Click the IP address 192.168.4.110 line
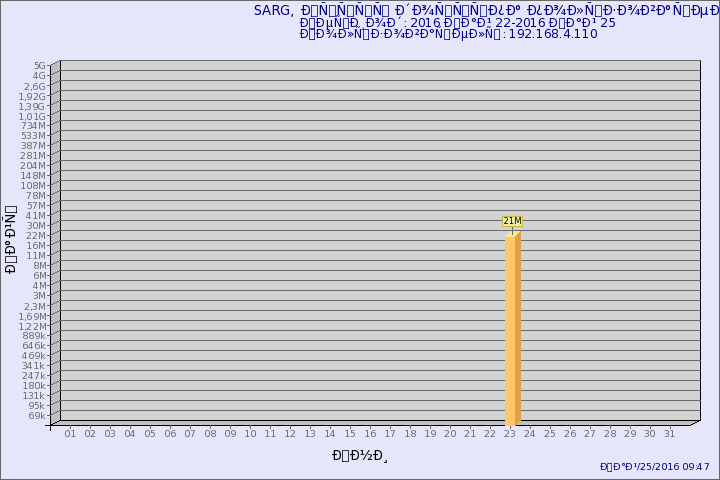 [x=448, y=34]
